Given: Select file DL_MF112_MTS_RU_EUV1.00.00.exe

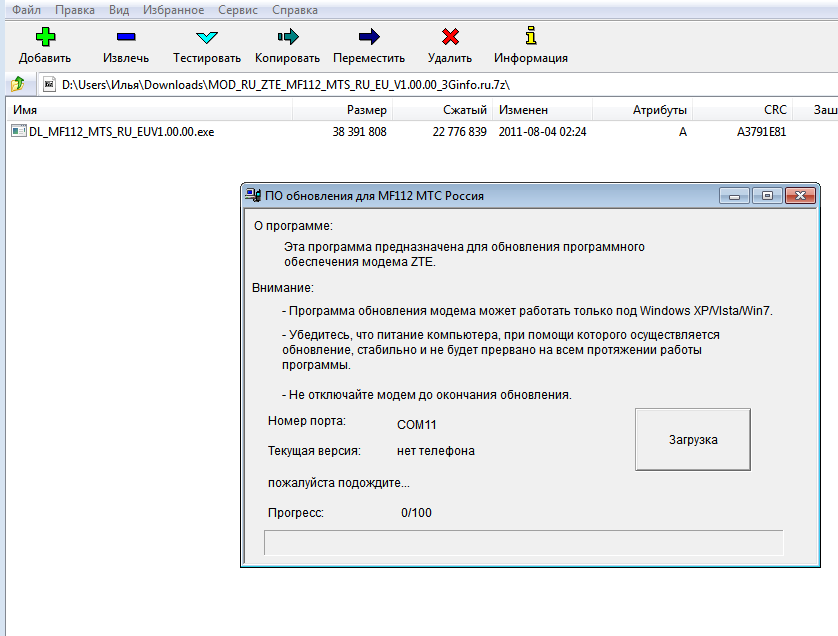Looking at the screenshot, I should tap(121, 131).
